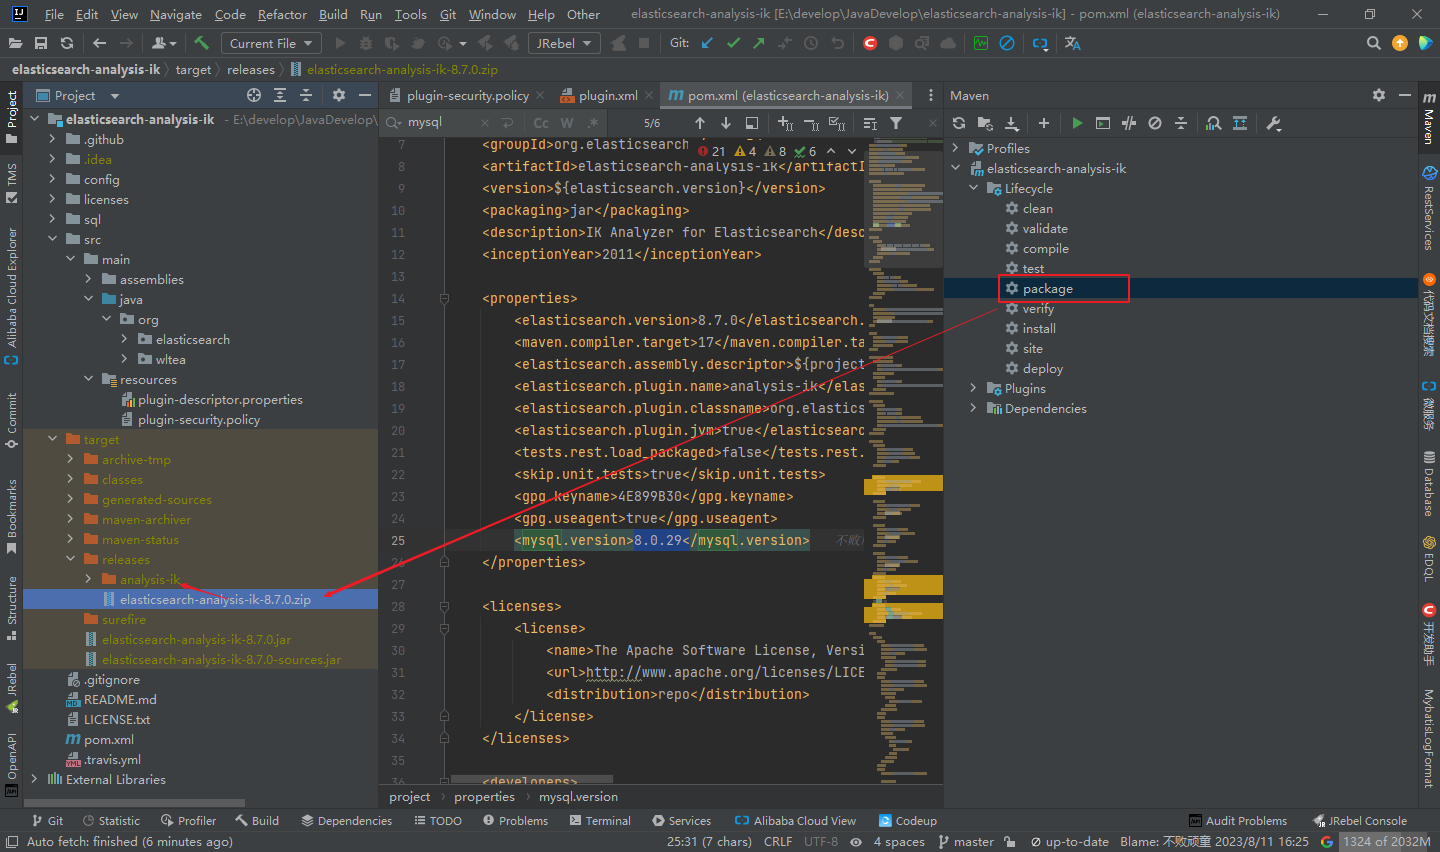Collapse All in Project panel
This screenshot has width=1440, height=852.
(x=306, y=95)
